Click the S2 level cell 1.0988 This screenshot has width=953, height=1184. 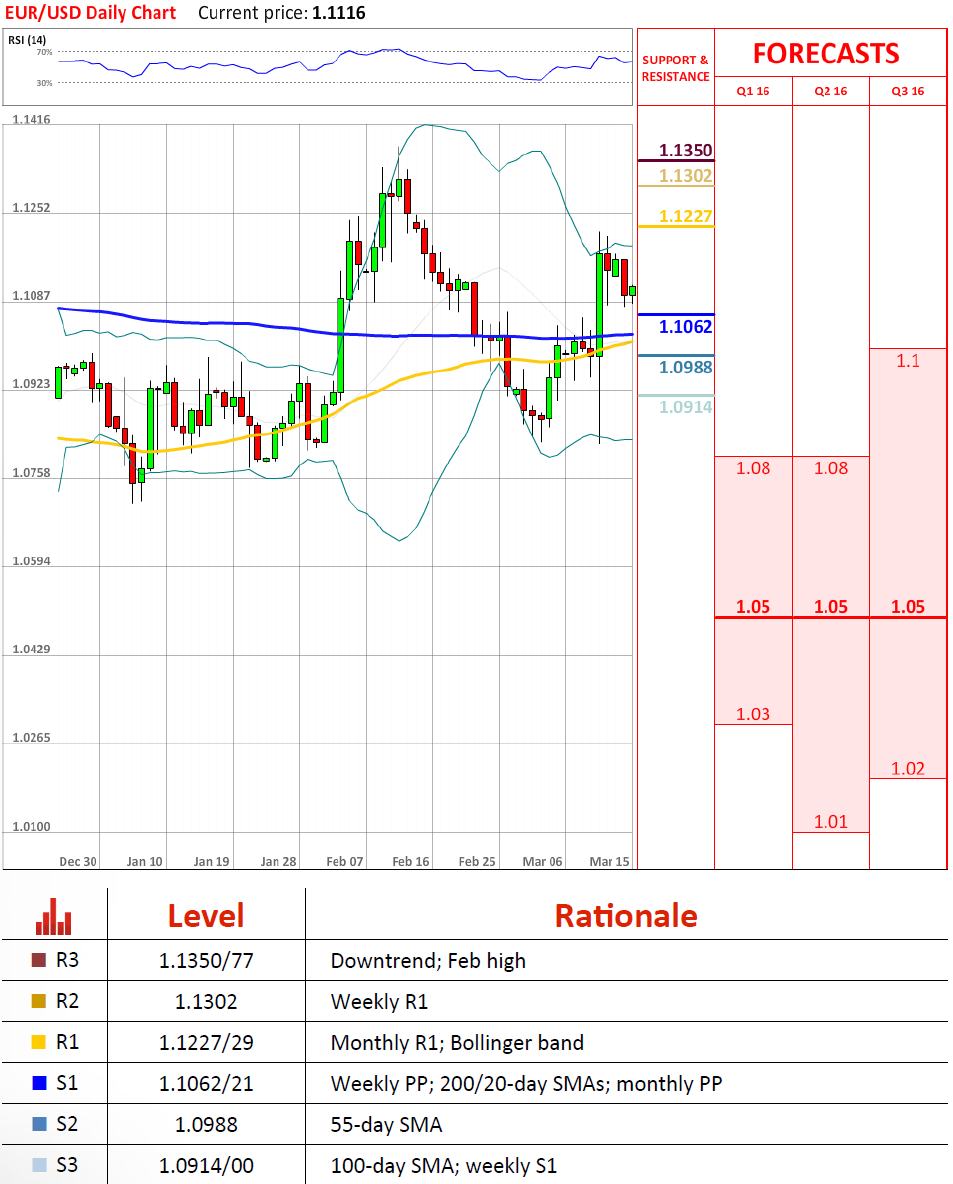(206, 1124)
